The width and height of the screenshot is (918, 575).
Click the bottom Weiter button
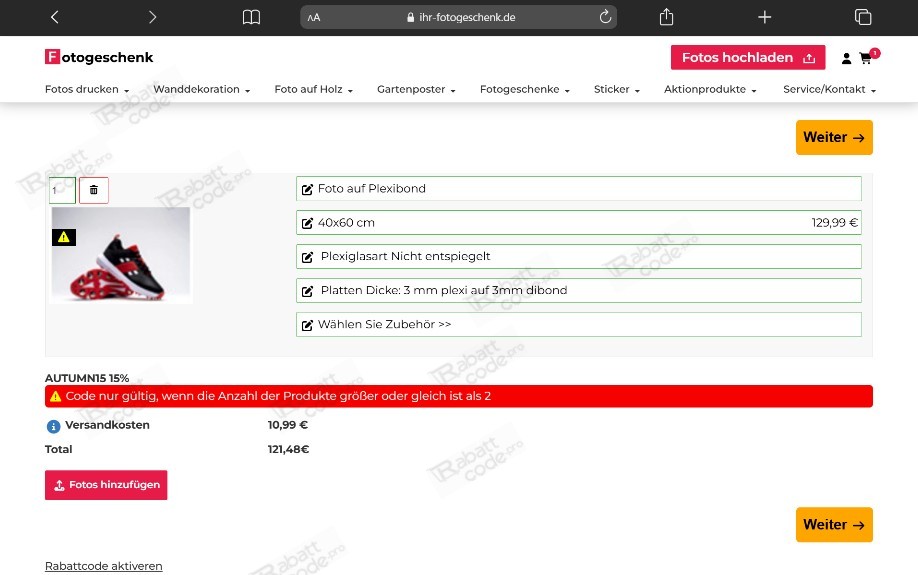[834, 525]
